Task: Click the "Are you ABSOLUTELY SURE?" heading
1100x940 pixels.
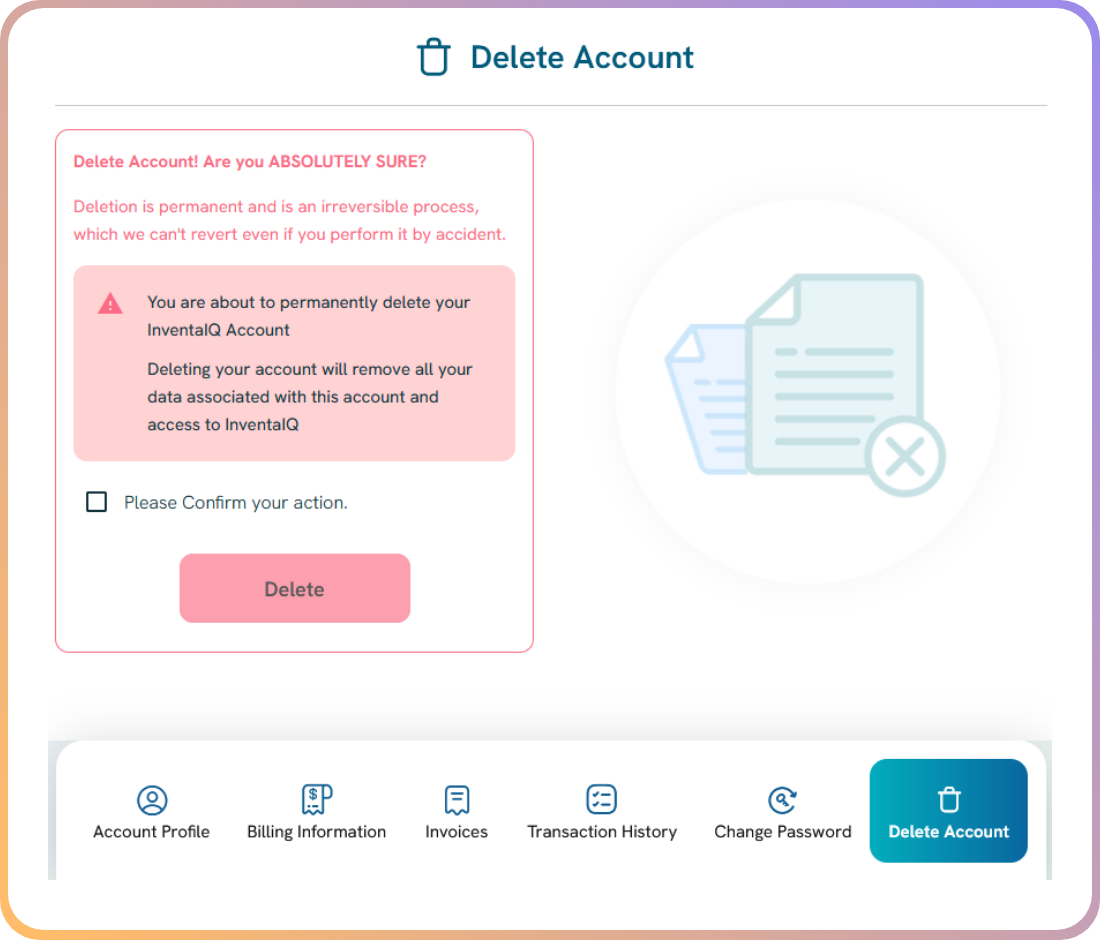Action: point(250,162)
